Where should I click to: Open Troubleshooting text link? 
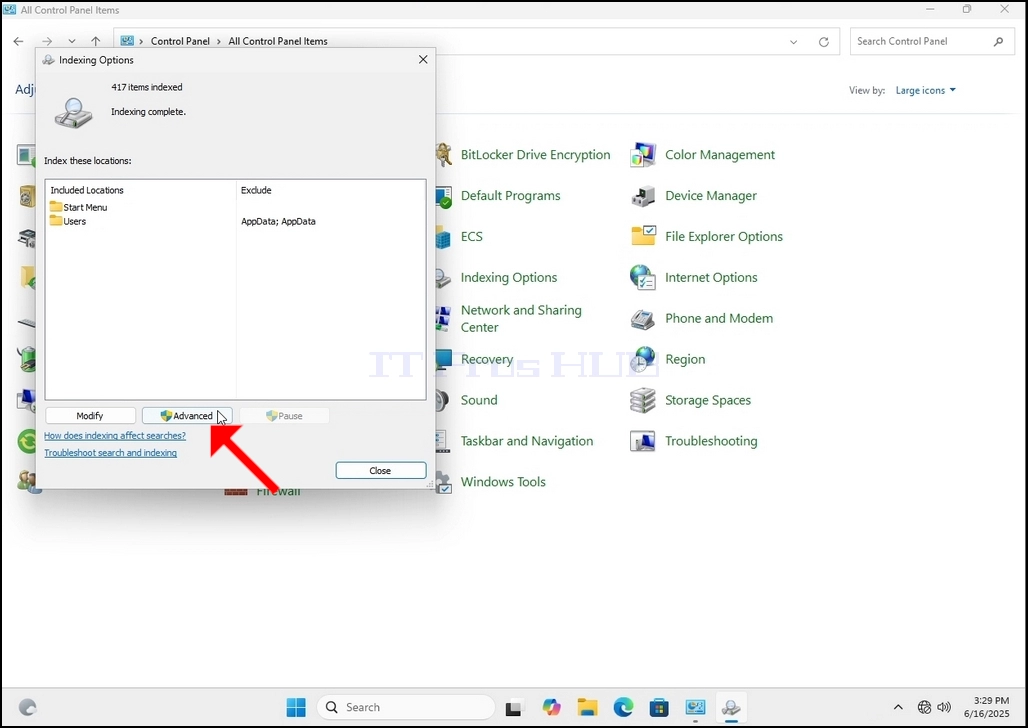pyautogui.click(x=711, y=441)
